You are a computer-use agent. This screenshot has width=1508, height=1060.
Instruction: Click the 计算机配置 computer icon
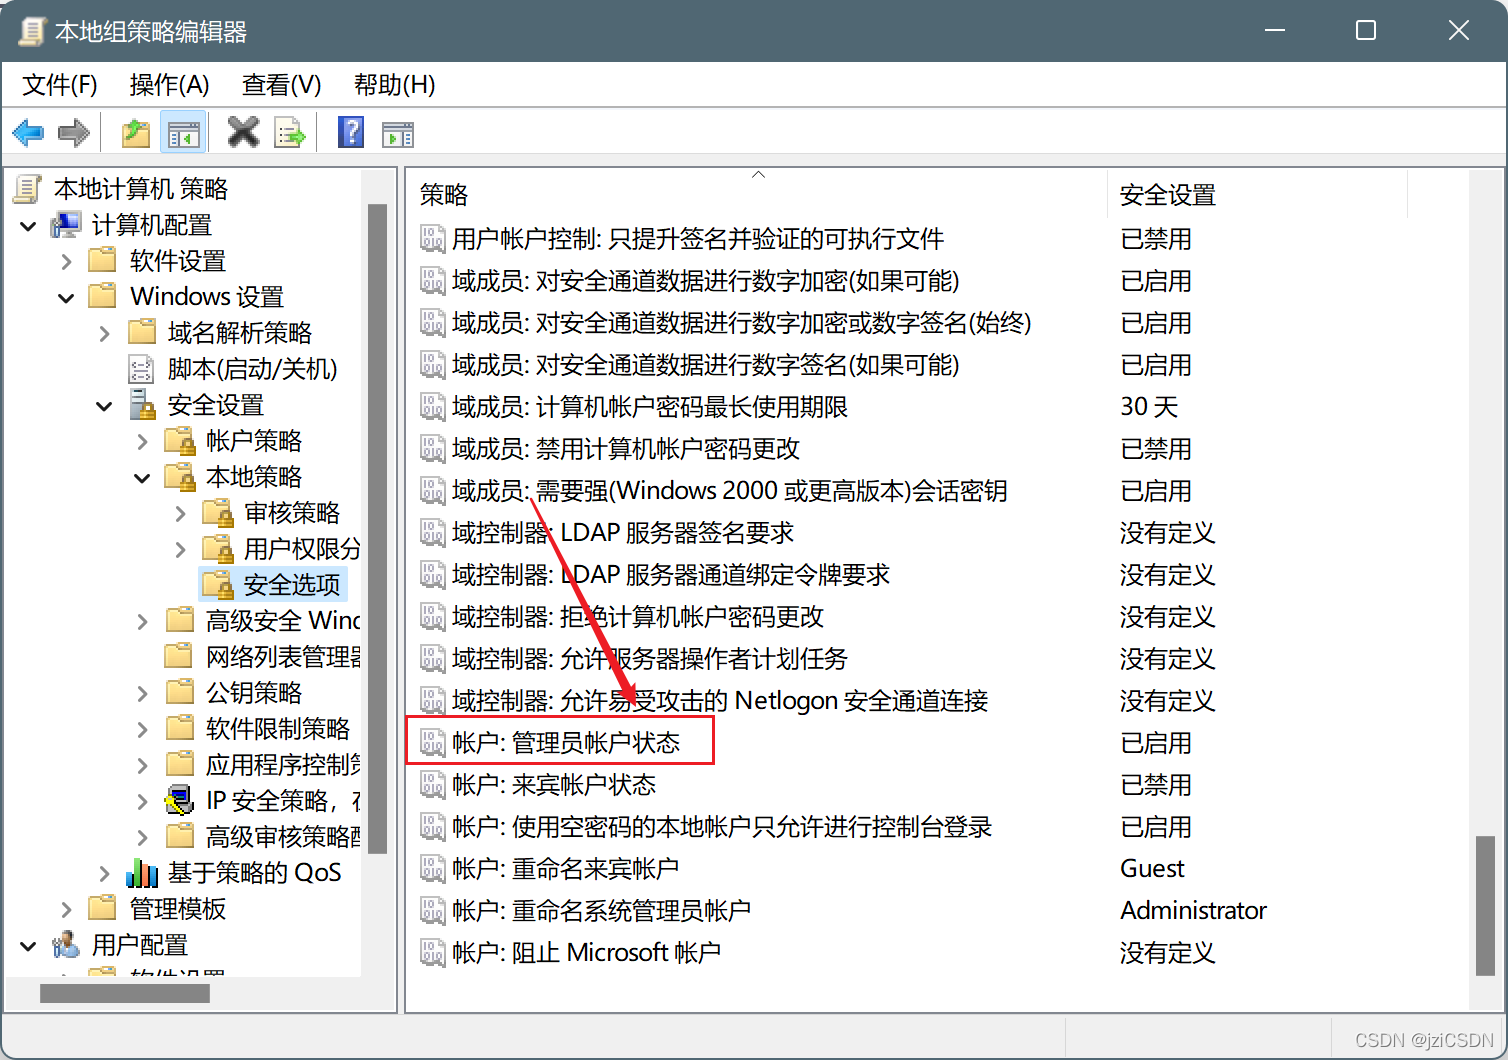coord(66,225)
